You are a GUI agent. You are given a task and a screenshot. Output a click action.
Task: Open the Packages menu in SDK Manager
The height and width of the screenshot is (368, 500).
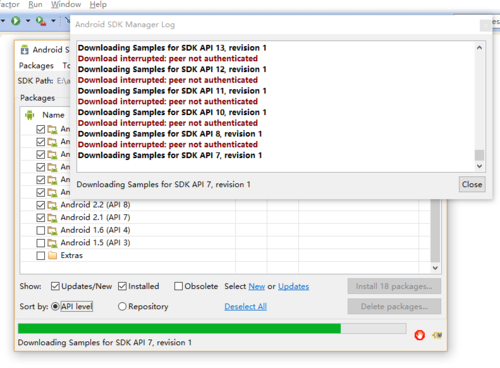click(x=36, y=66)
